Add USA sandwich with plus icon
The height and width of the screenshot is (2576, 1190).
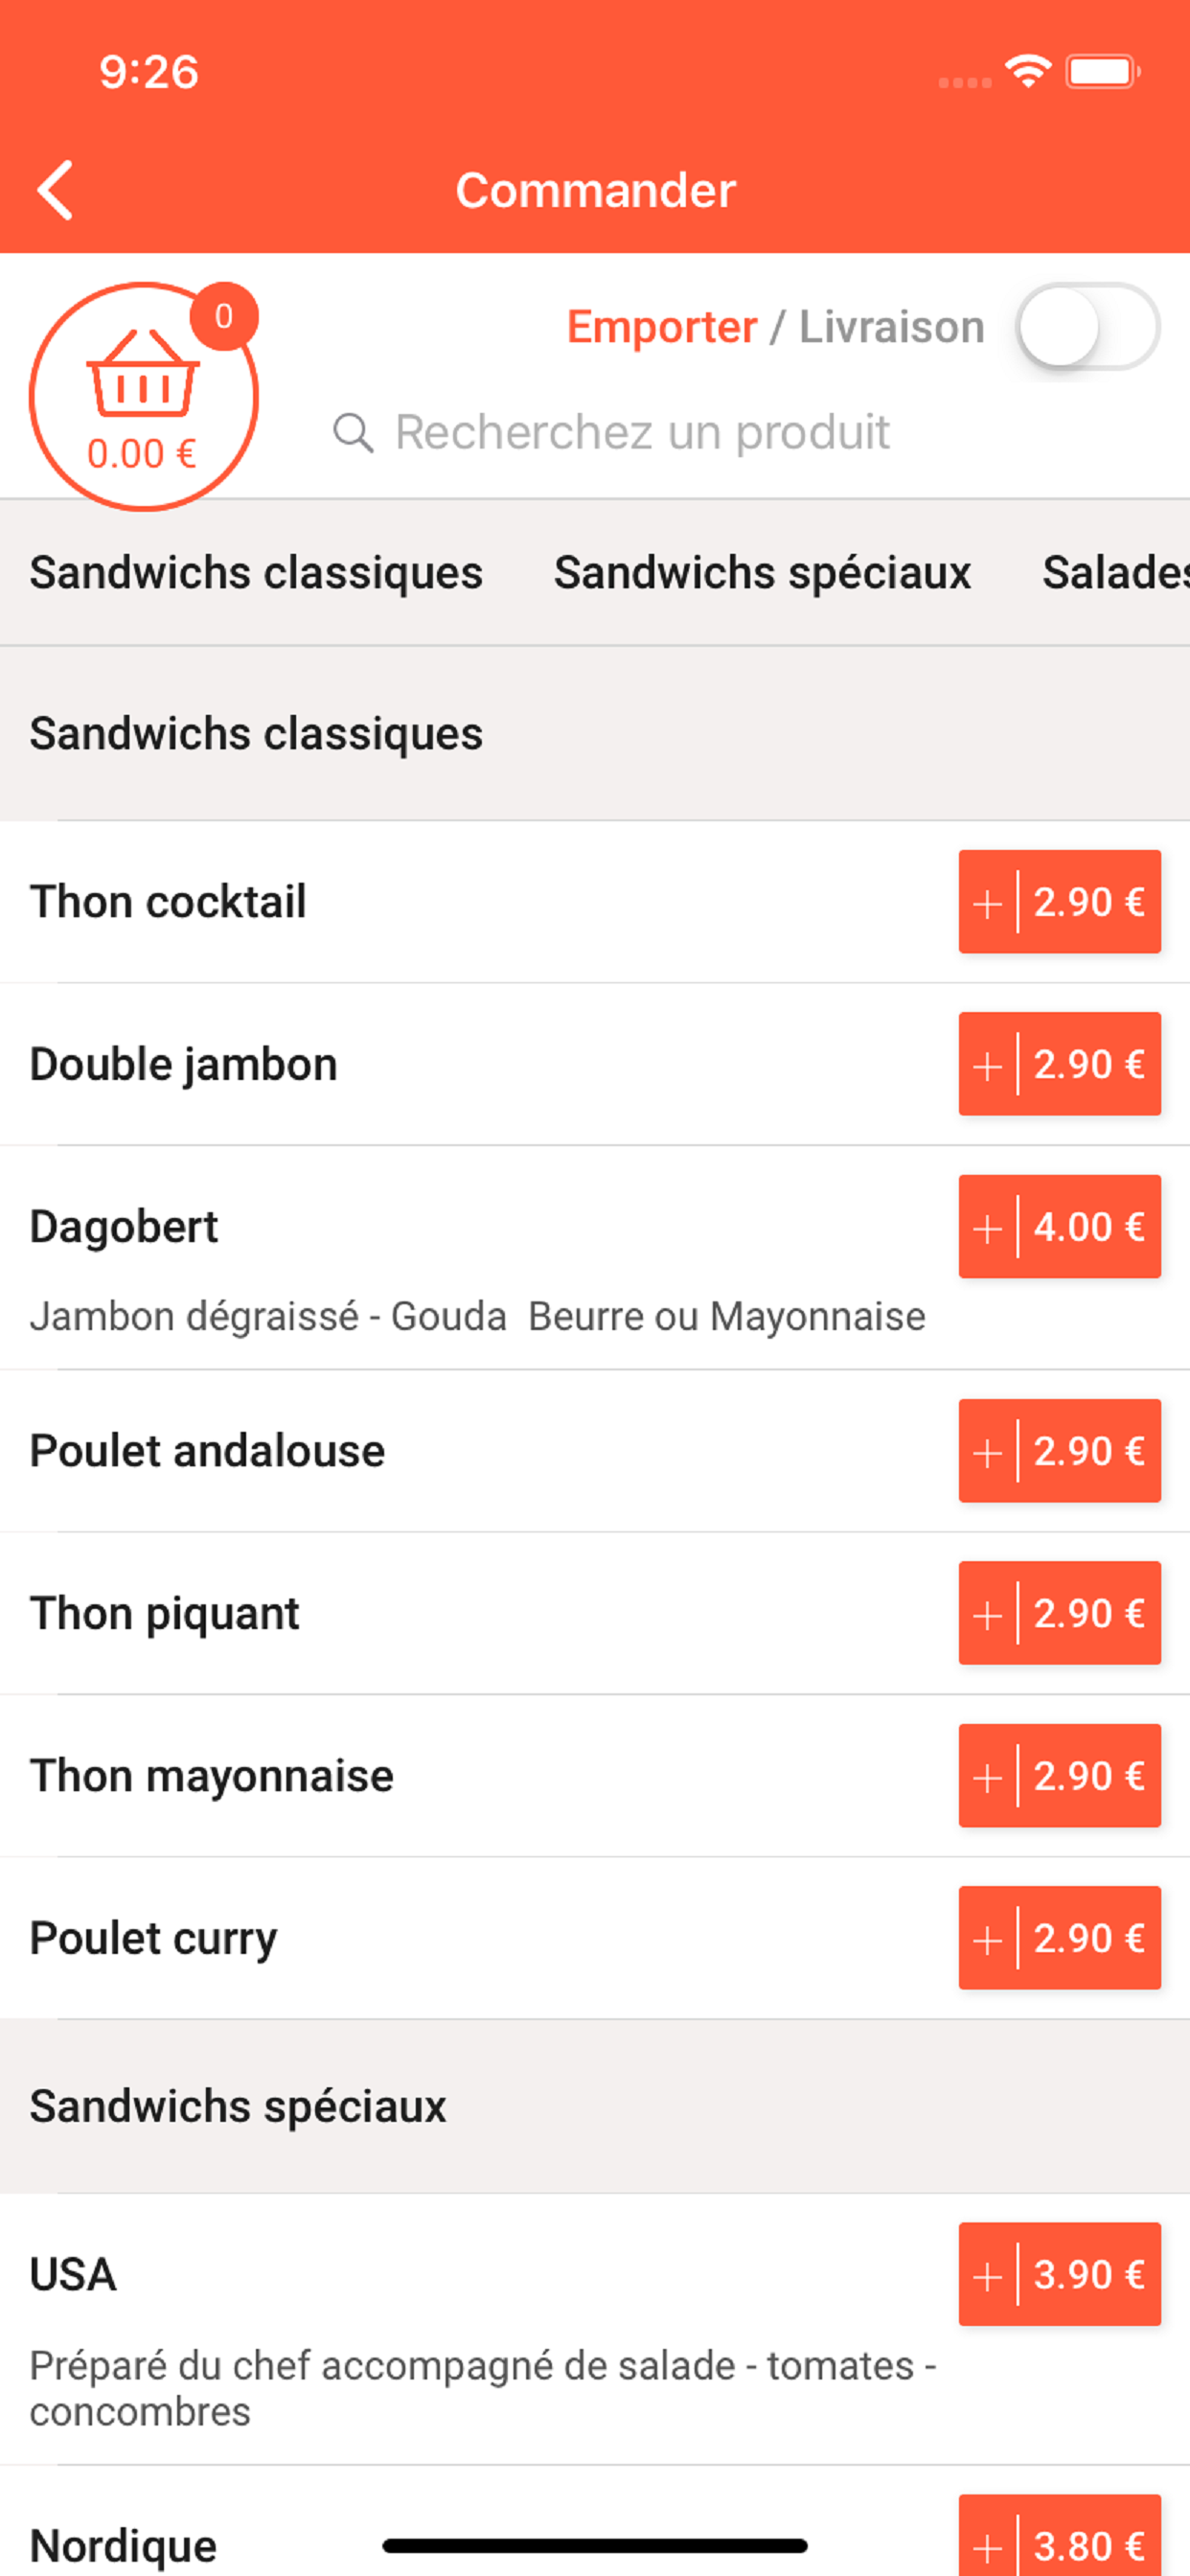tap(987, 2275)
